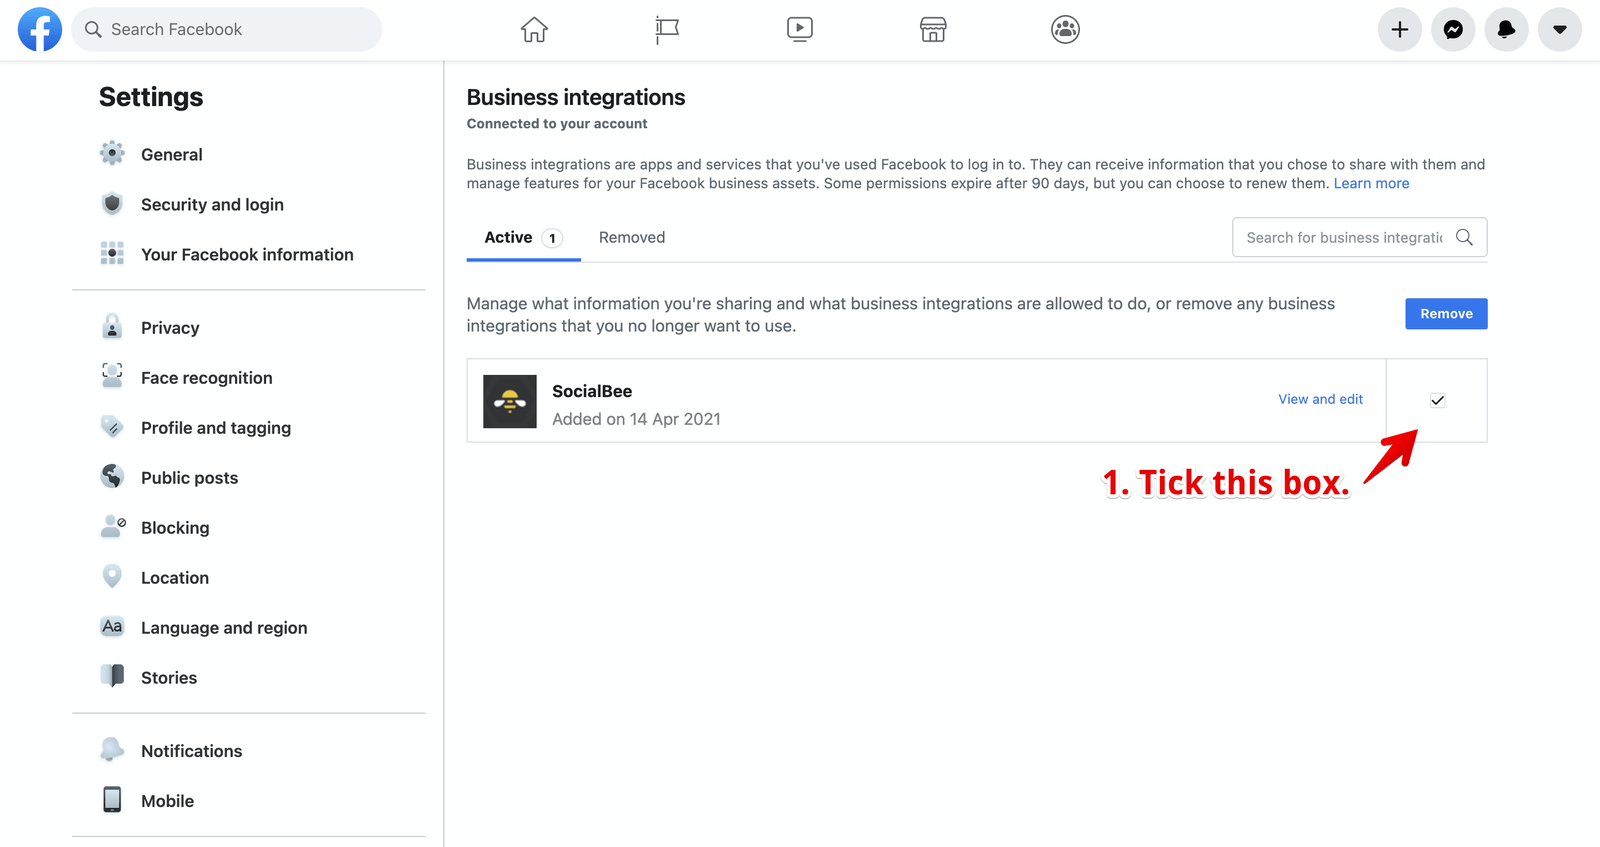This screenshot has width=1600, height=847.
Task: Click the Create plus icon
Action: coord(1400,30)
